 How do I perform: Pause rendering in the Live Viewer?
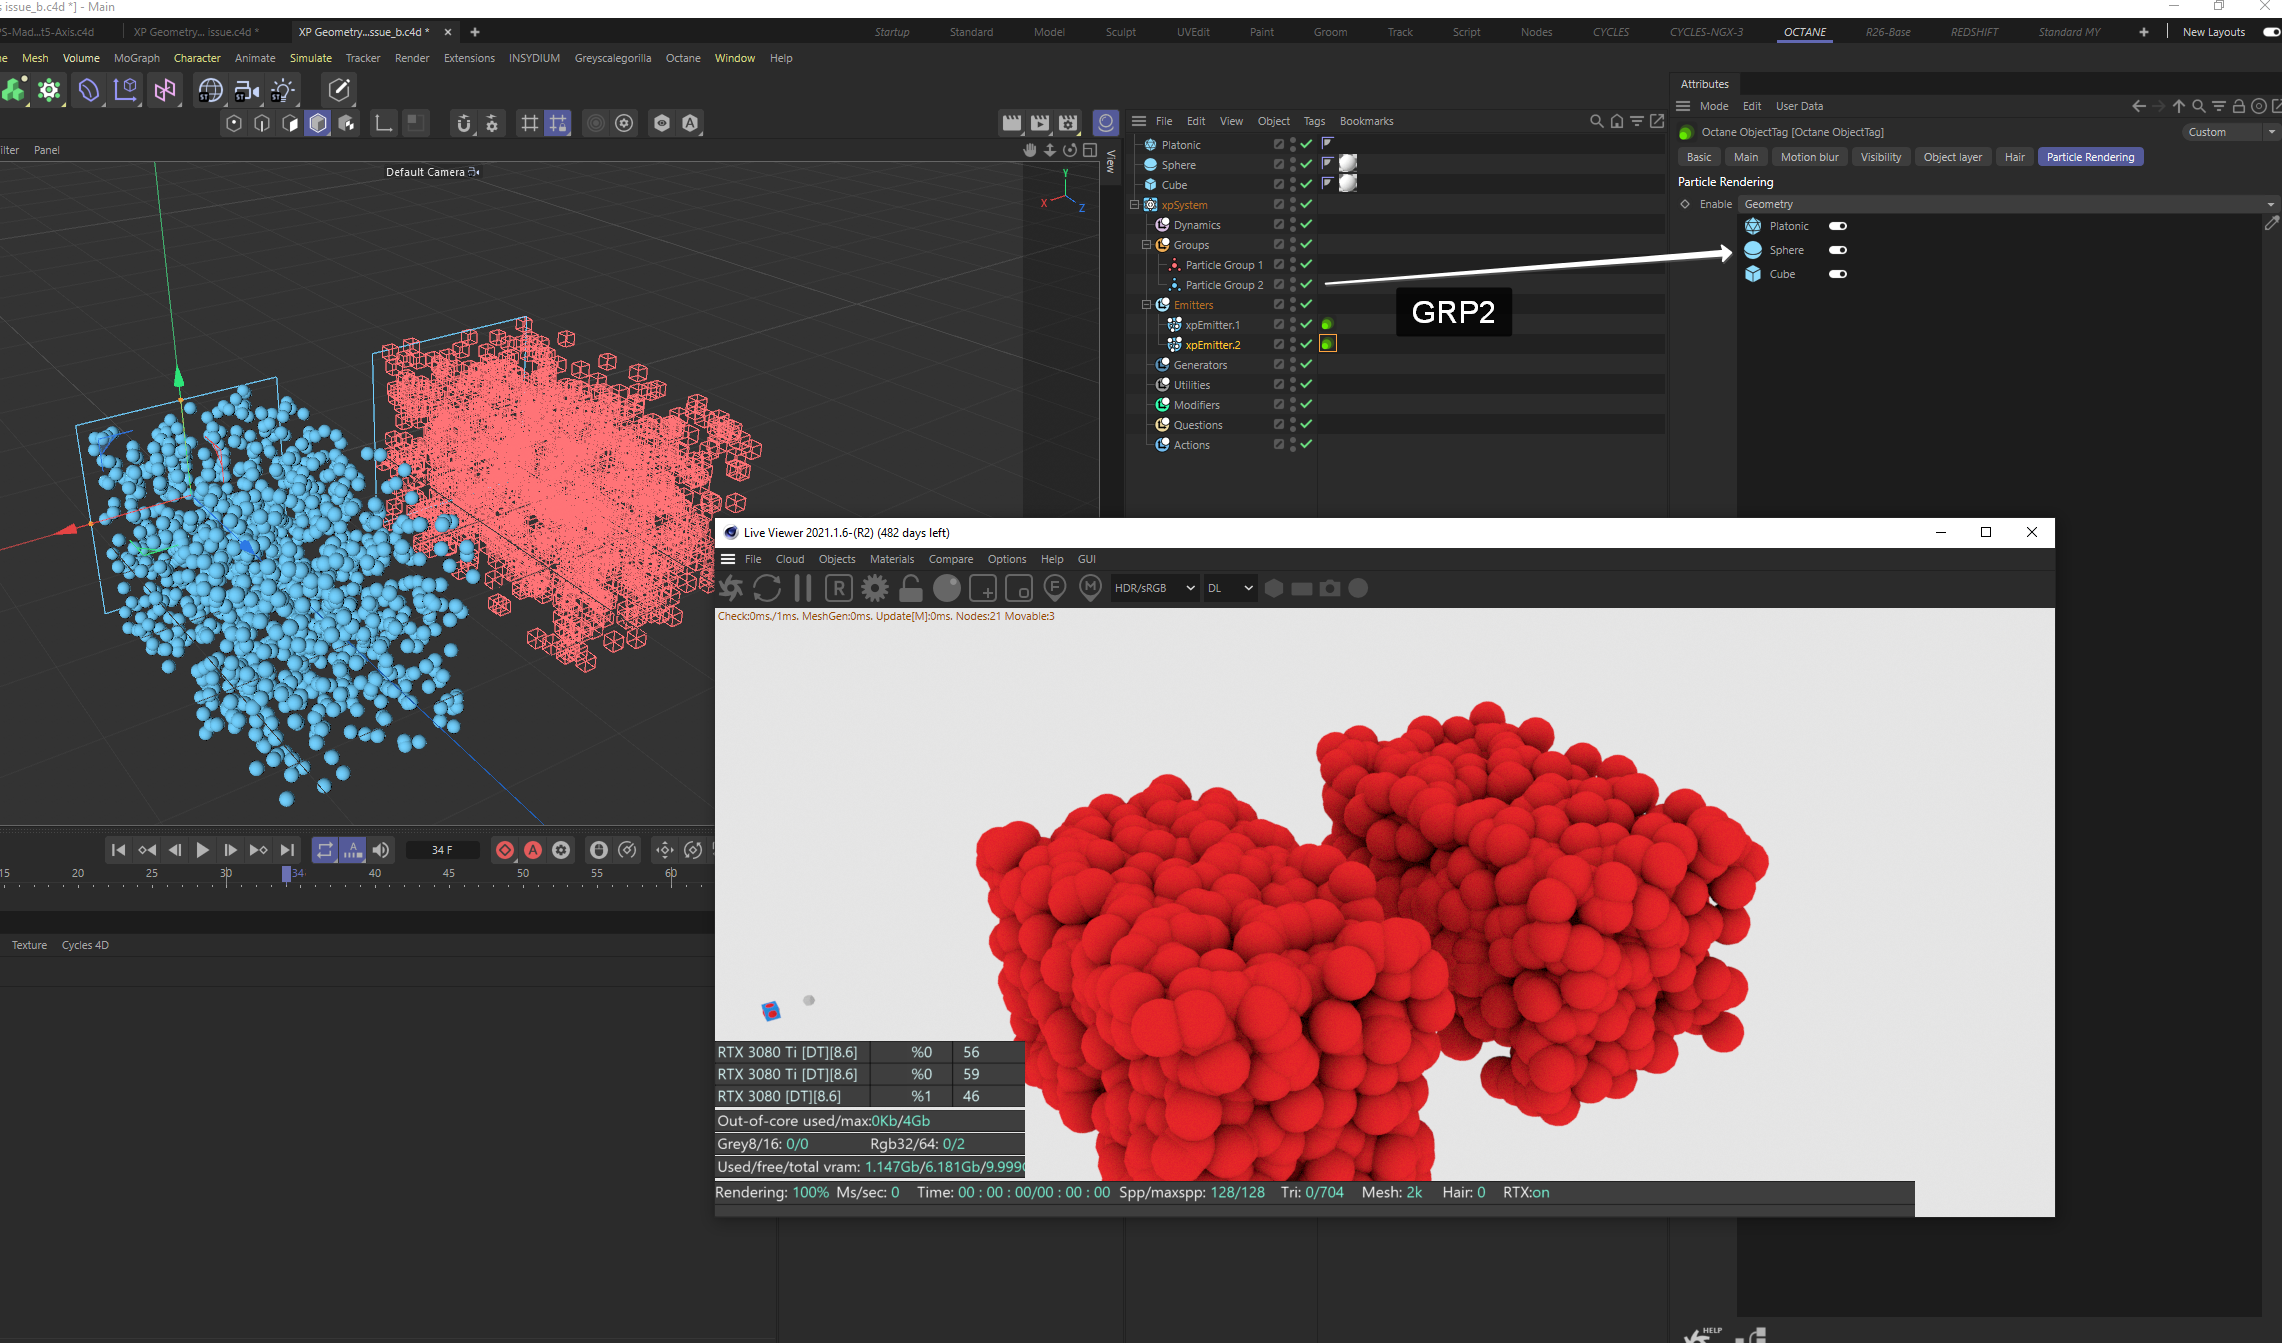click(x=803, y=588)
